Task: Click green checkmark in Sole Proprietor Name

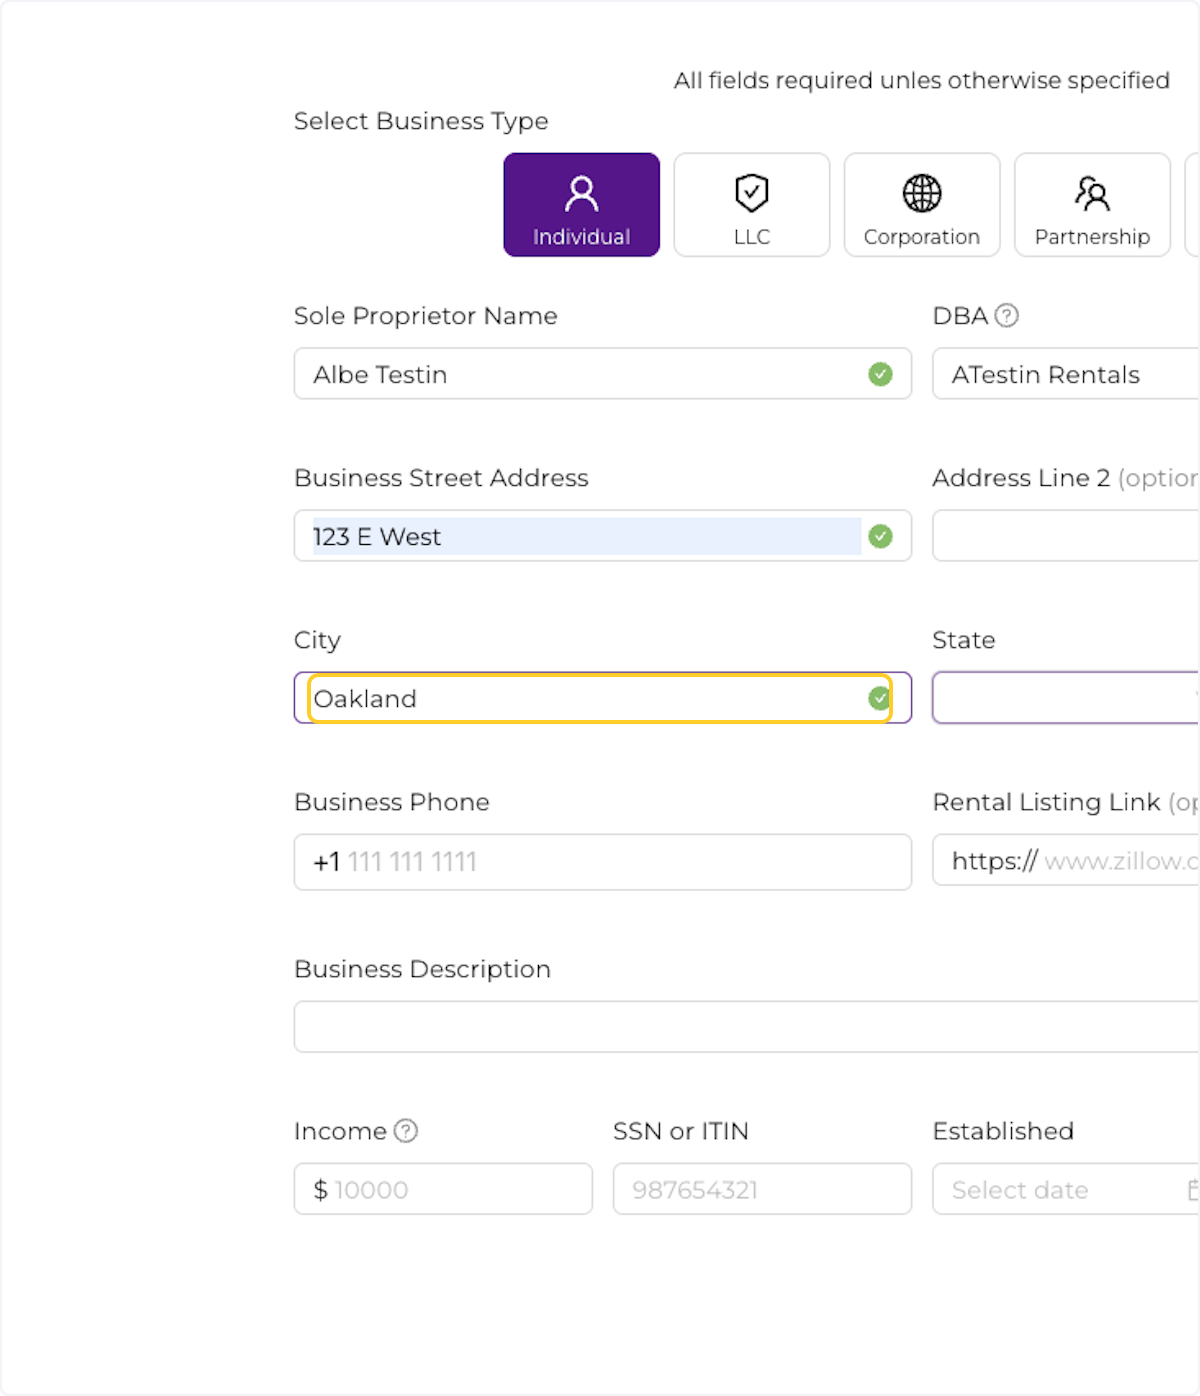Action: (x=880, y=374)
